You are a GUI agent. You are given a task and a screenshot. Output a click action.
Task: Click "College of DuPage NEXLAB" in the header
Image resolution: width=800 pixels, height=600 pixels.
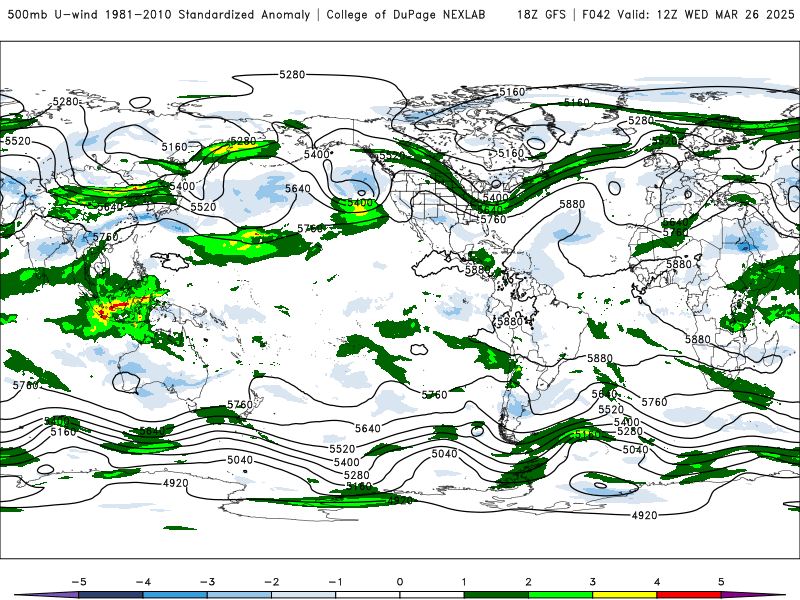pyautogui.click(x=406, y=14)
